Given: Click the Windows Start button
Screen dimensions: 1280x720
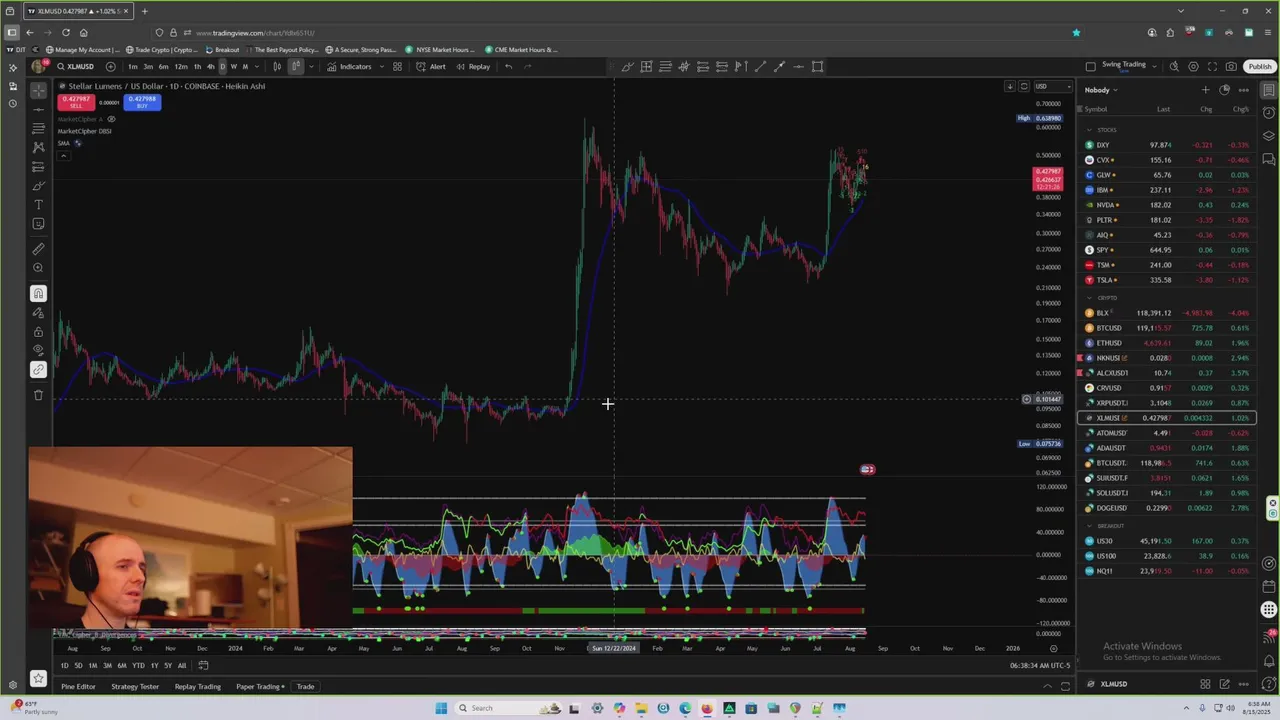Looking at the screenshot, I should click(441, 708).
